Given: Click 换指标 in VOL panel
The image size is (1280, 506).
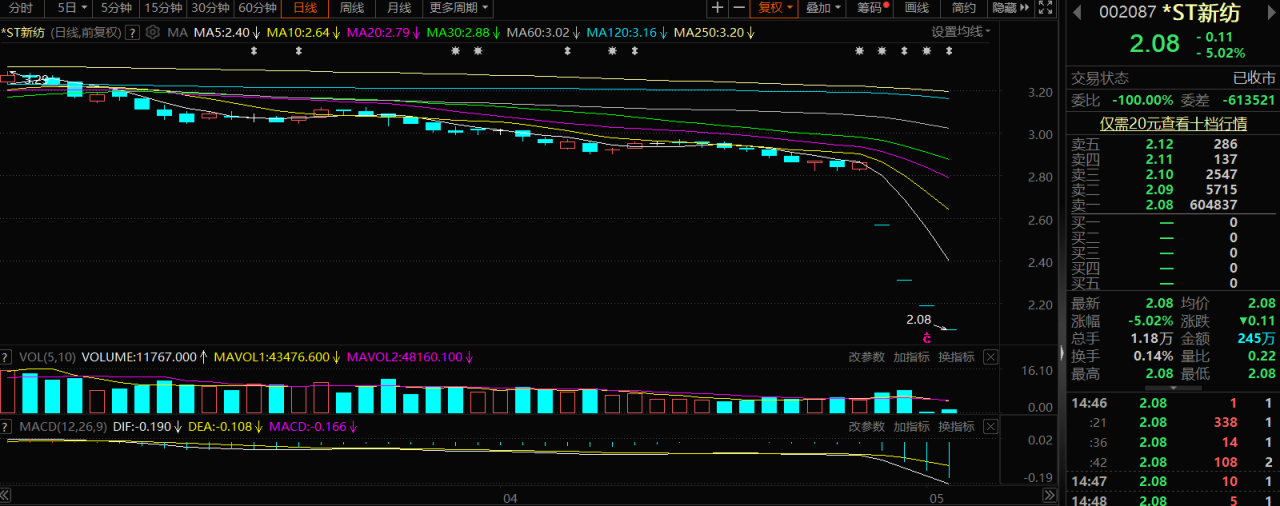Looking at the screenshot, I should point(956,357).
